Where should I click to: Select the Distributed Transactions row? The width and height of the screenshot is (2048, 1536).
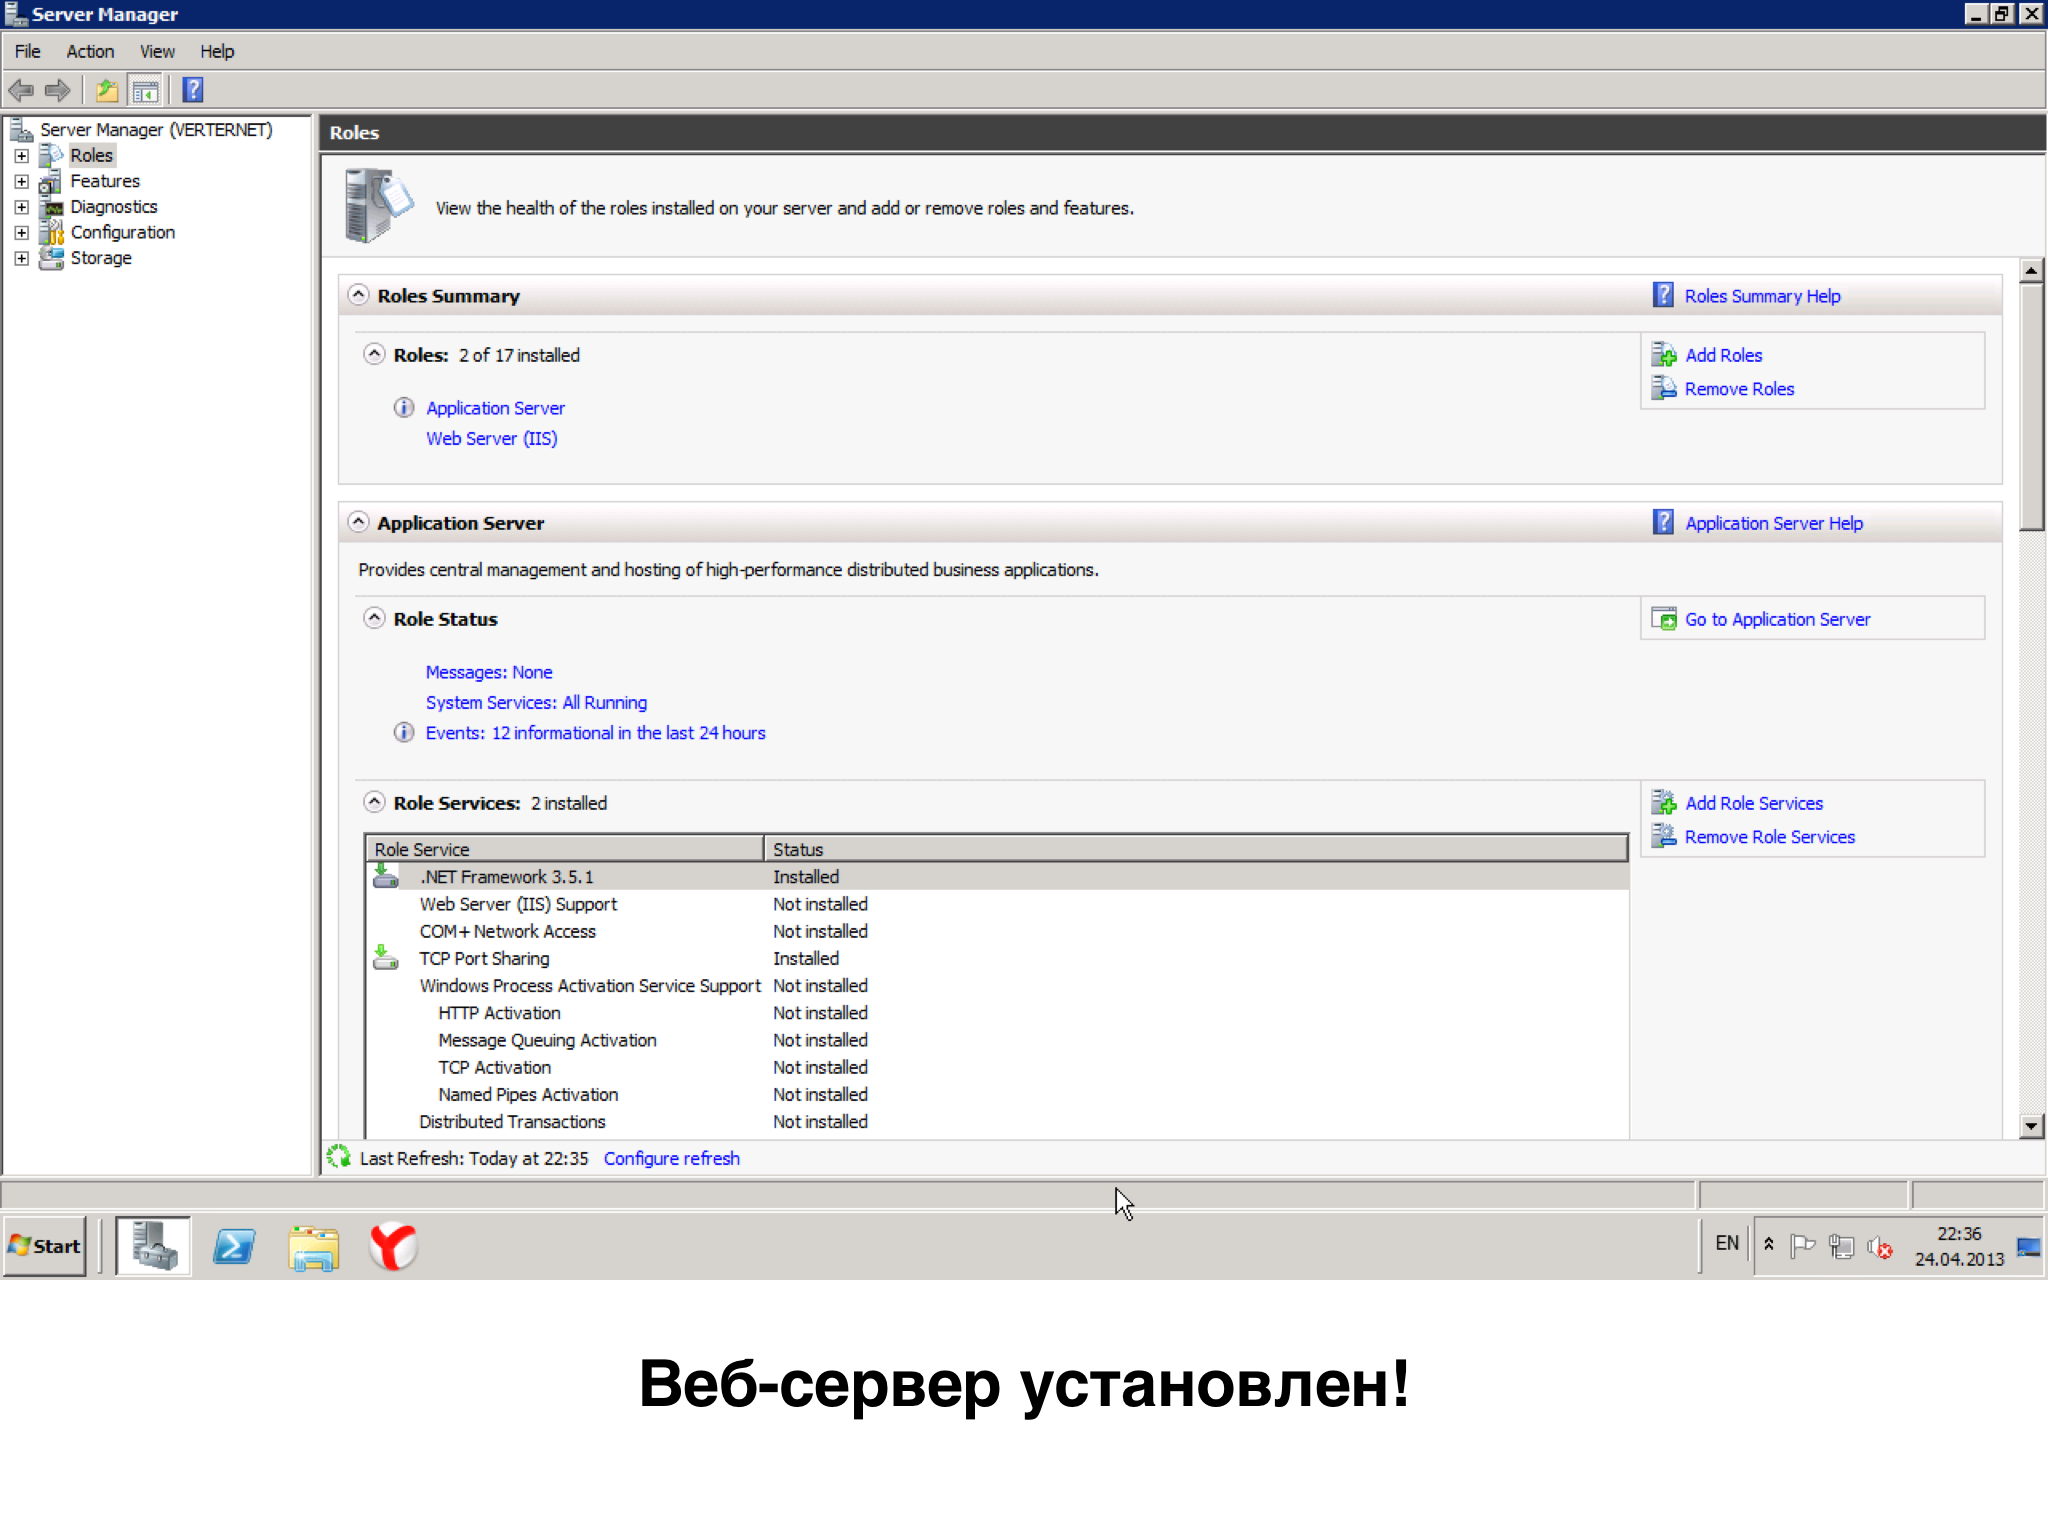(x=997, y=1122)
